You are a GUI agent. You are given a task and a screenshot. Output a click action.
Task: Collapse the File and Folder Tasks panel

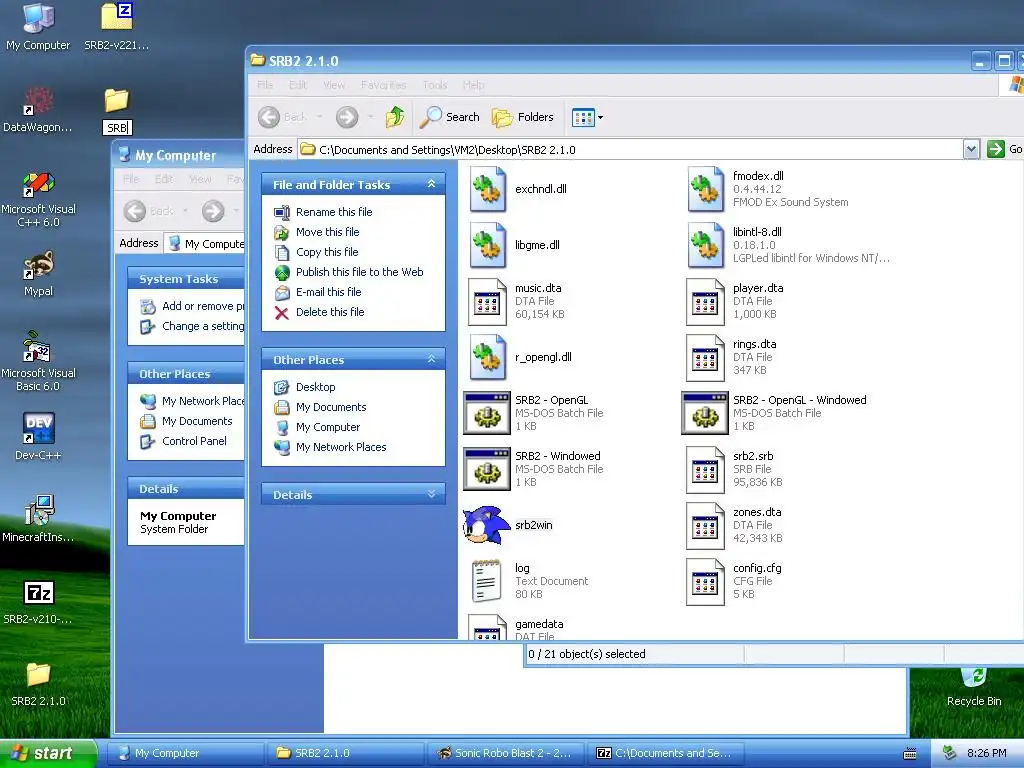431,184
